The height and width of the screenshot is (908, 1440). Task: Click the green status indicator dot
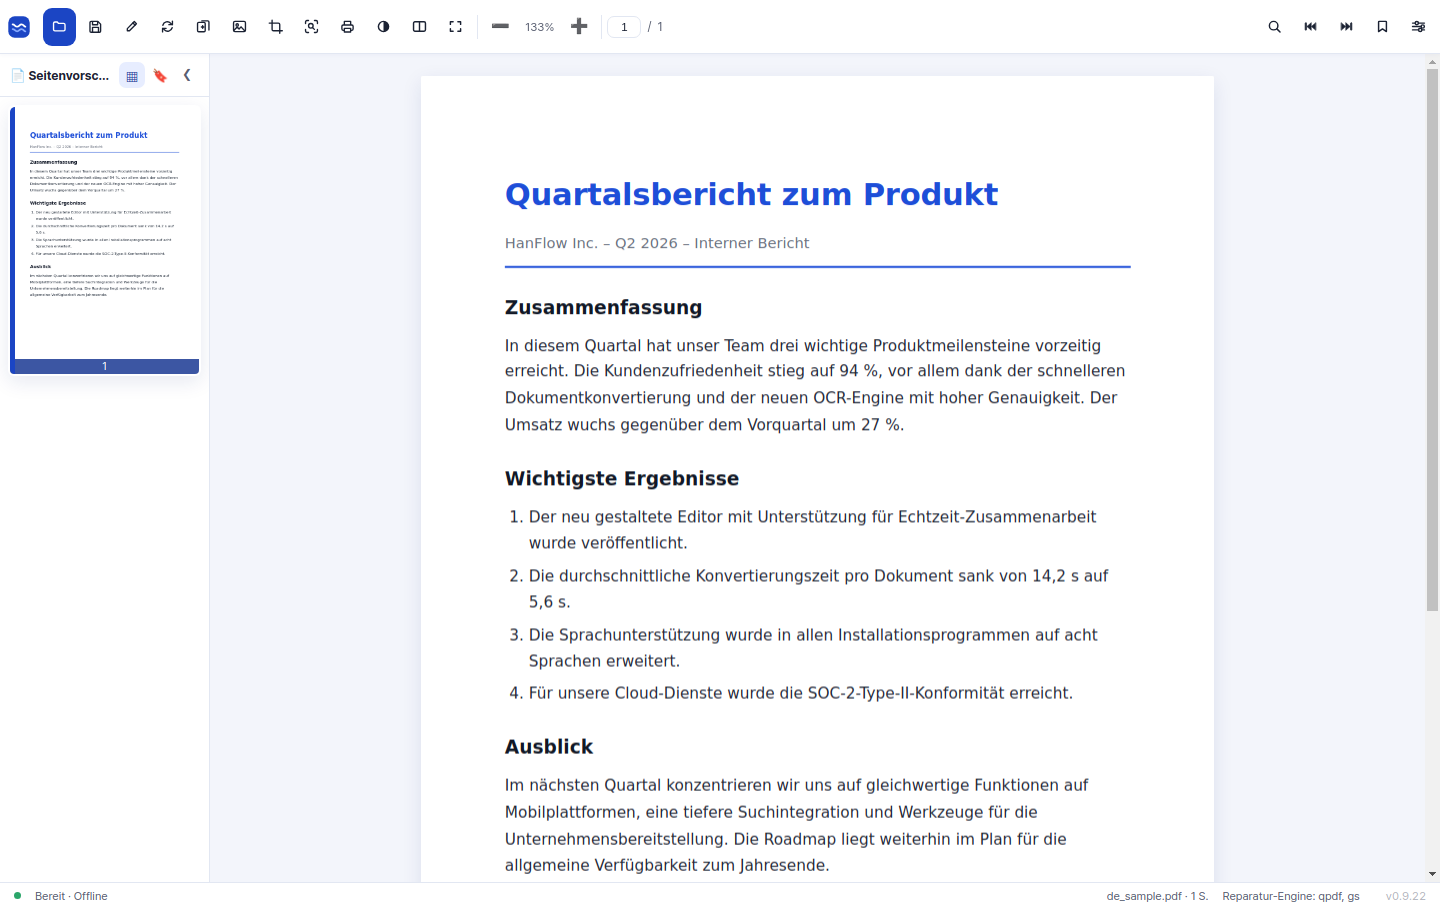coord(17,896)
